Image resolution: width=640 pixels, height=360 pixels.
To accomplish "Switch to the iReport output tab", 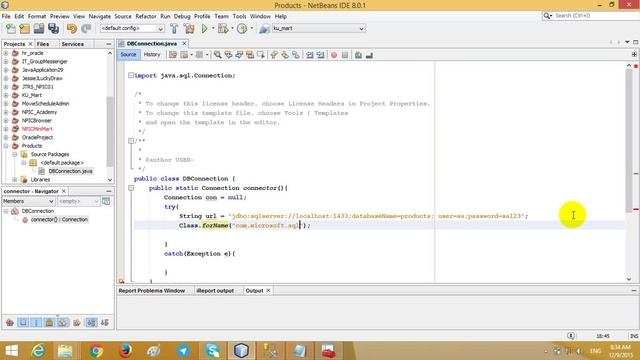I will tap(215, 291).
